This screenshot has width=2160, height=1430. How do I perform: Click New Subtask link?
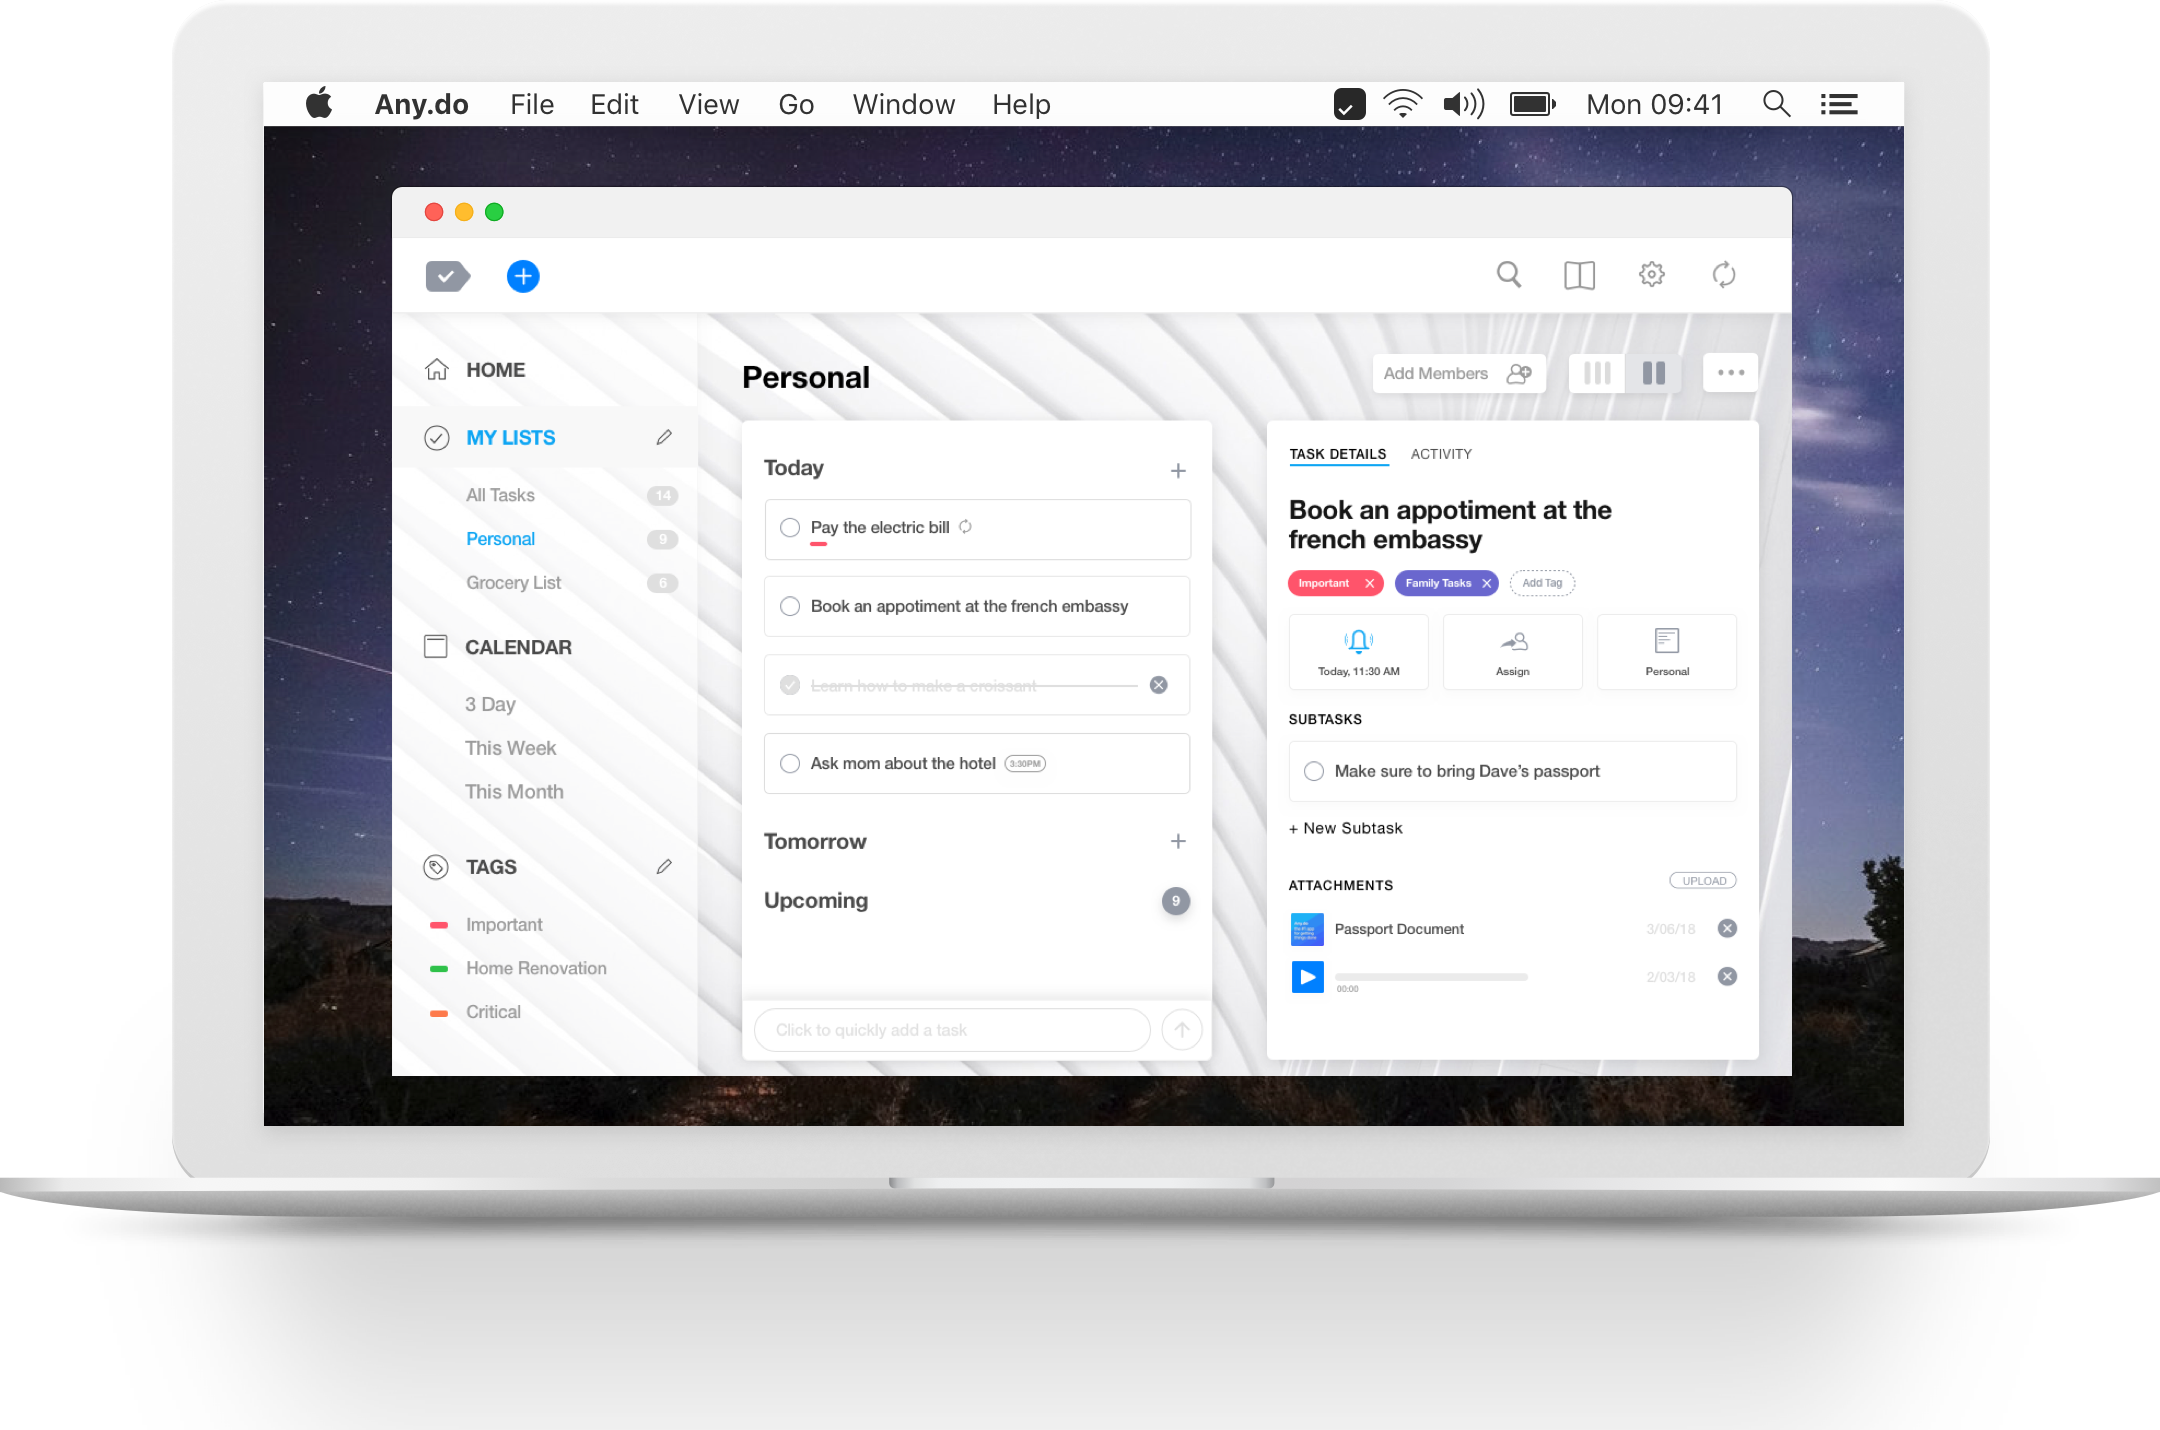click(x=1348, y=827)
